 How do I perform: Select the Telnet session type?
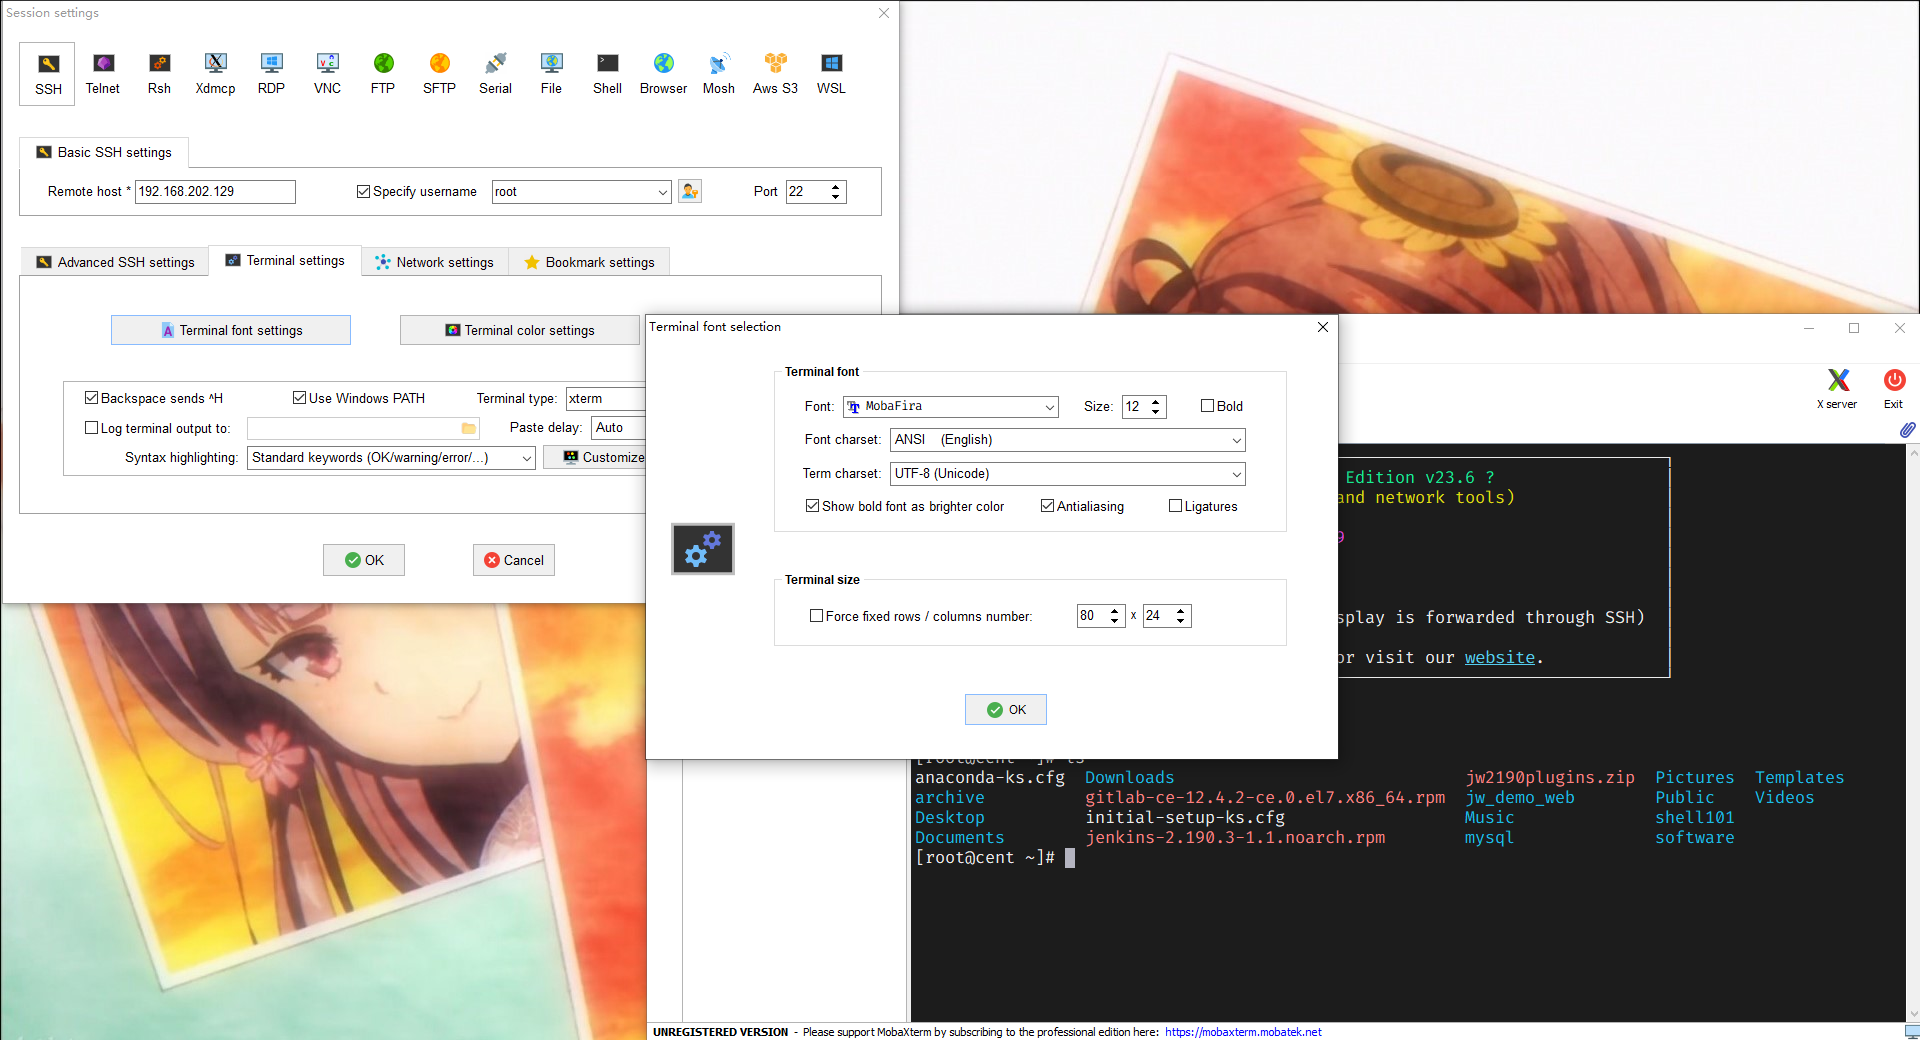tap(103, 74)
